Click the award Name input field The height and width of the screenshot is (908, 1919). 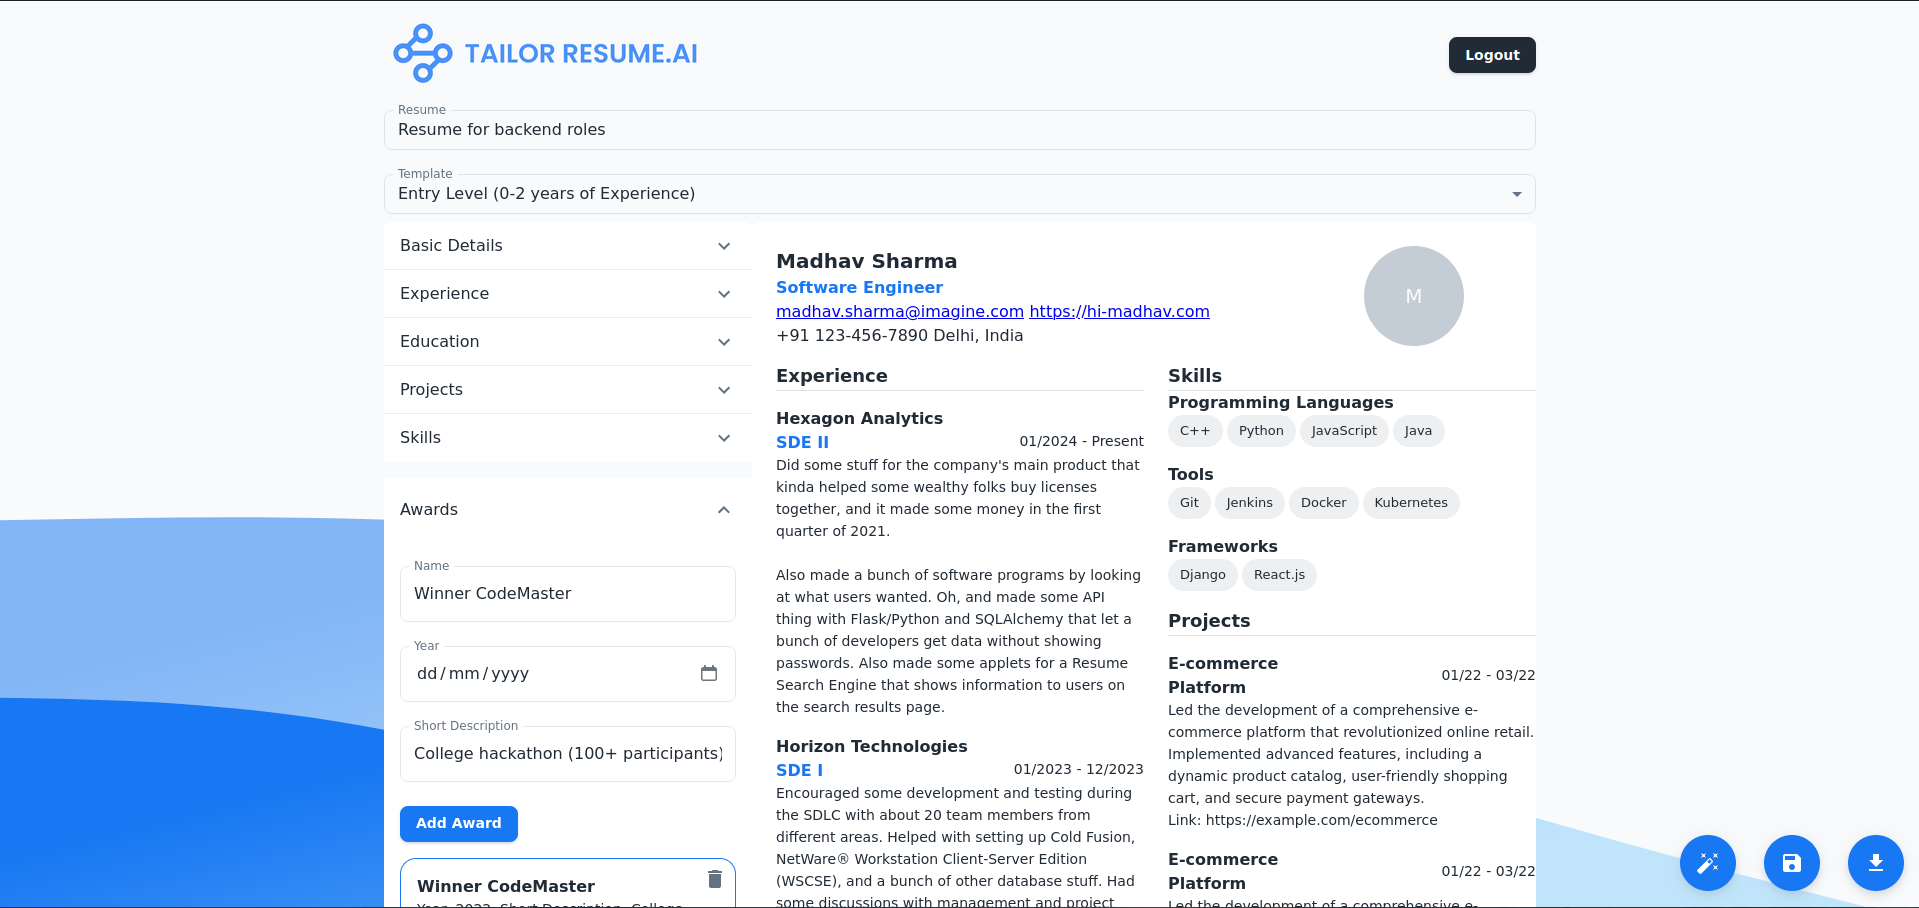pos(567,594)
